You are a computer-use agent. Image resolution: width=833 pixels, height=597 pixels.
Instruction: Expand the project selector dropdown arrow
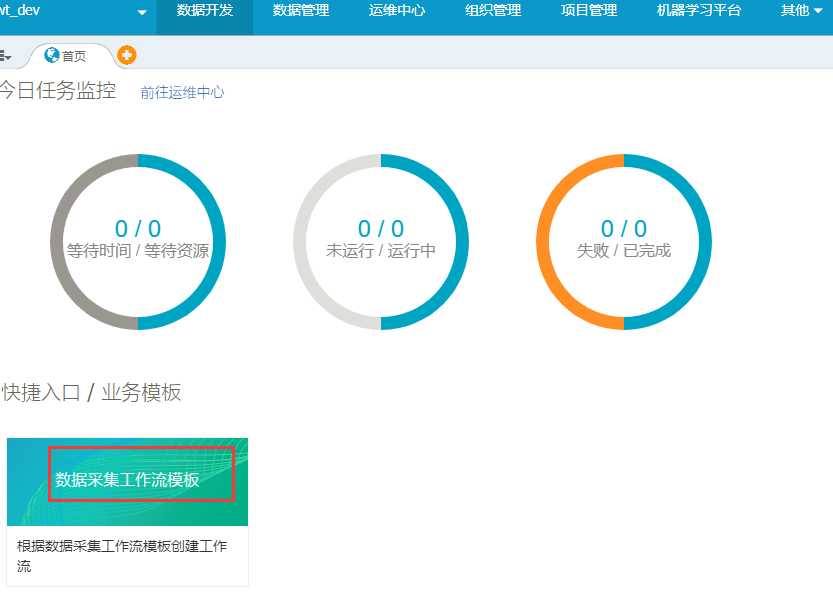tap(142, 12)
